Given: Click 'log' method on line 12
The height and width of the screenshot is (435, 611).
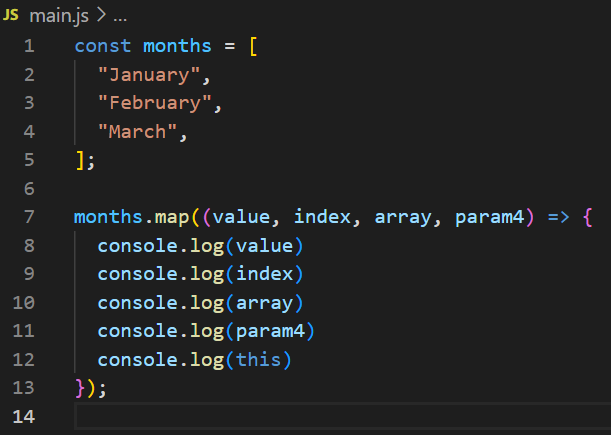Looking at the screenshot, I should point(207,360).
